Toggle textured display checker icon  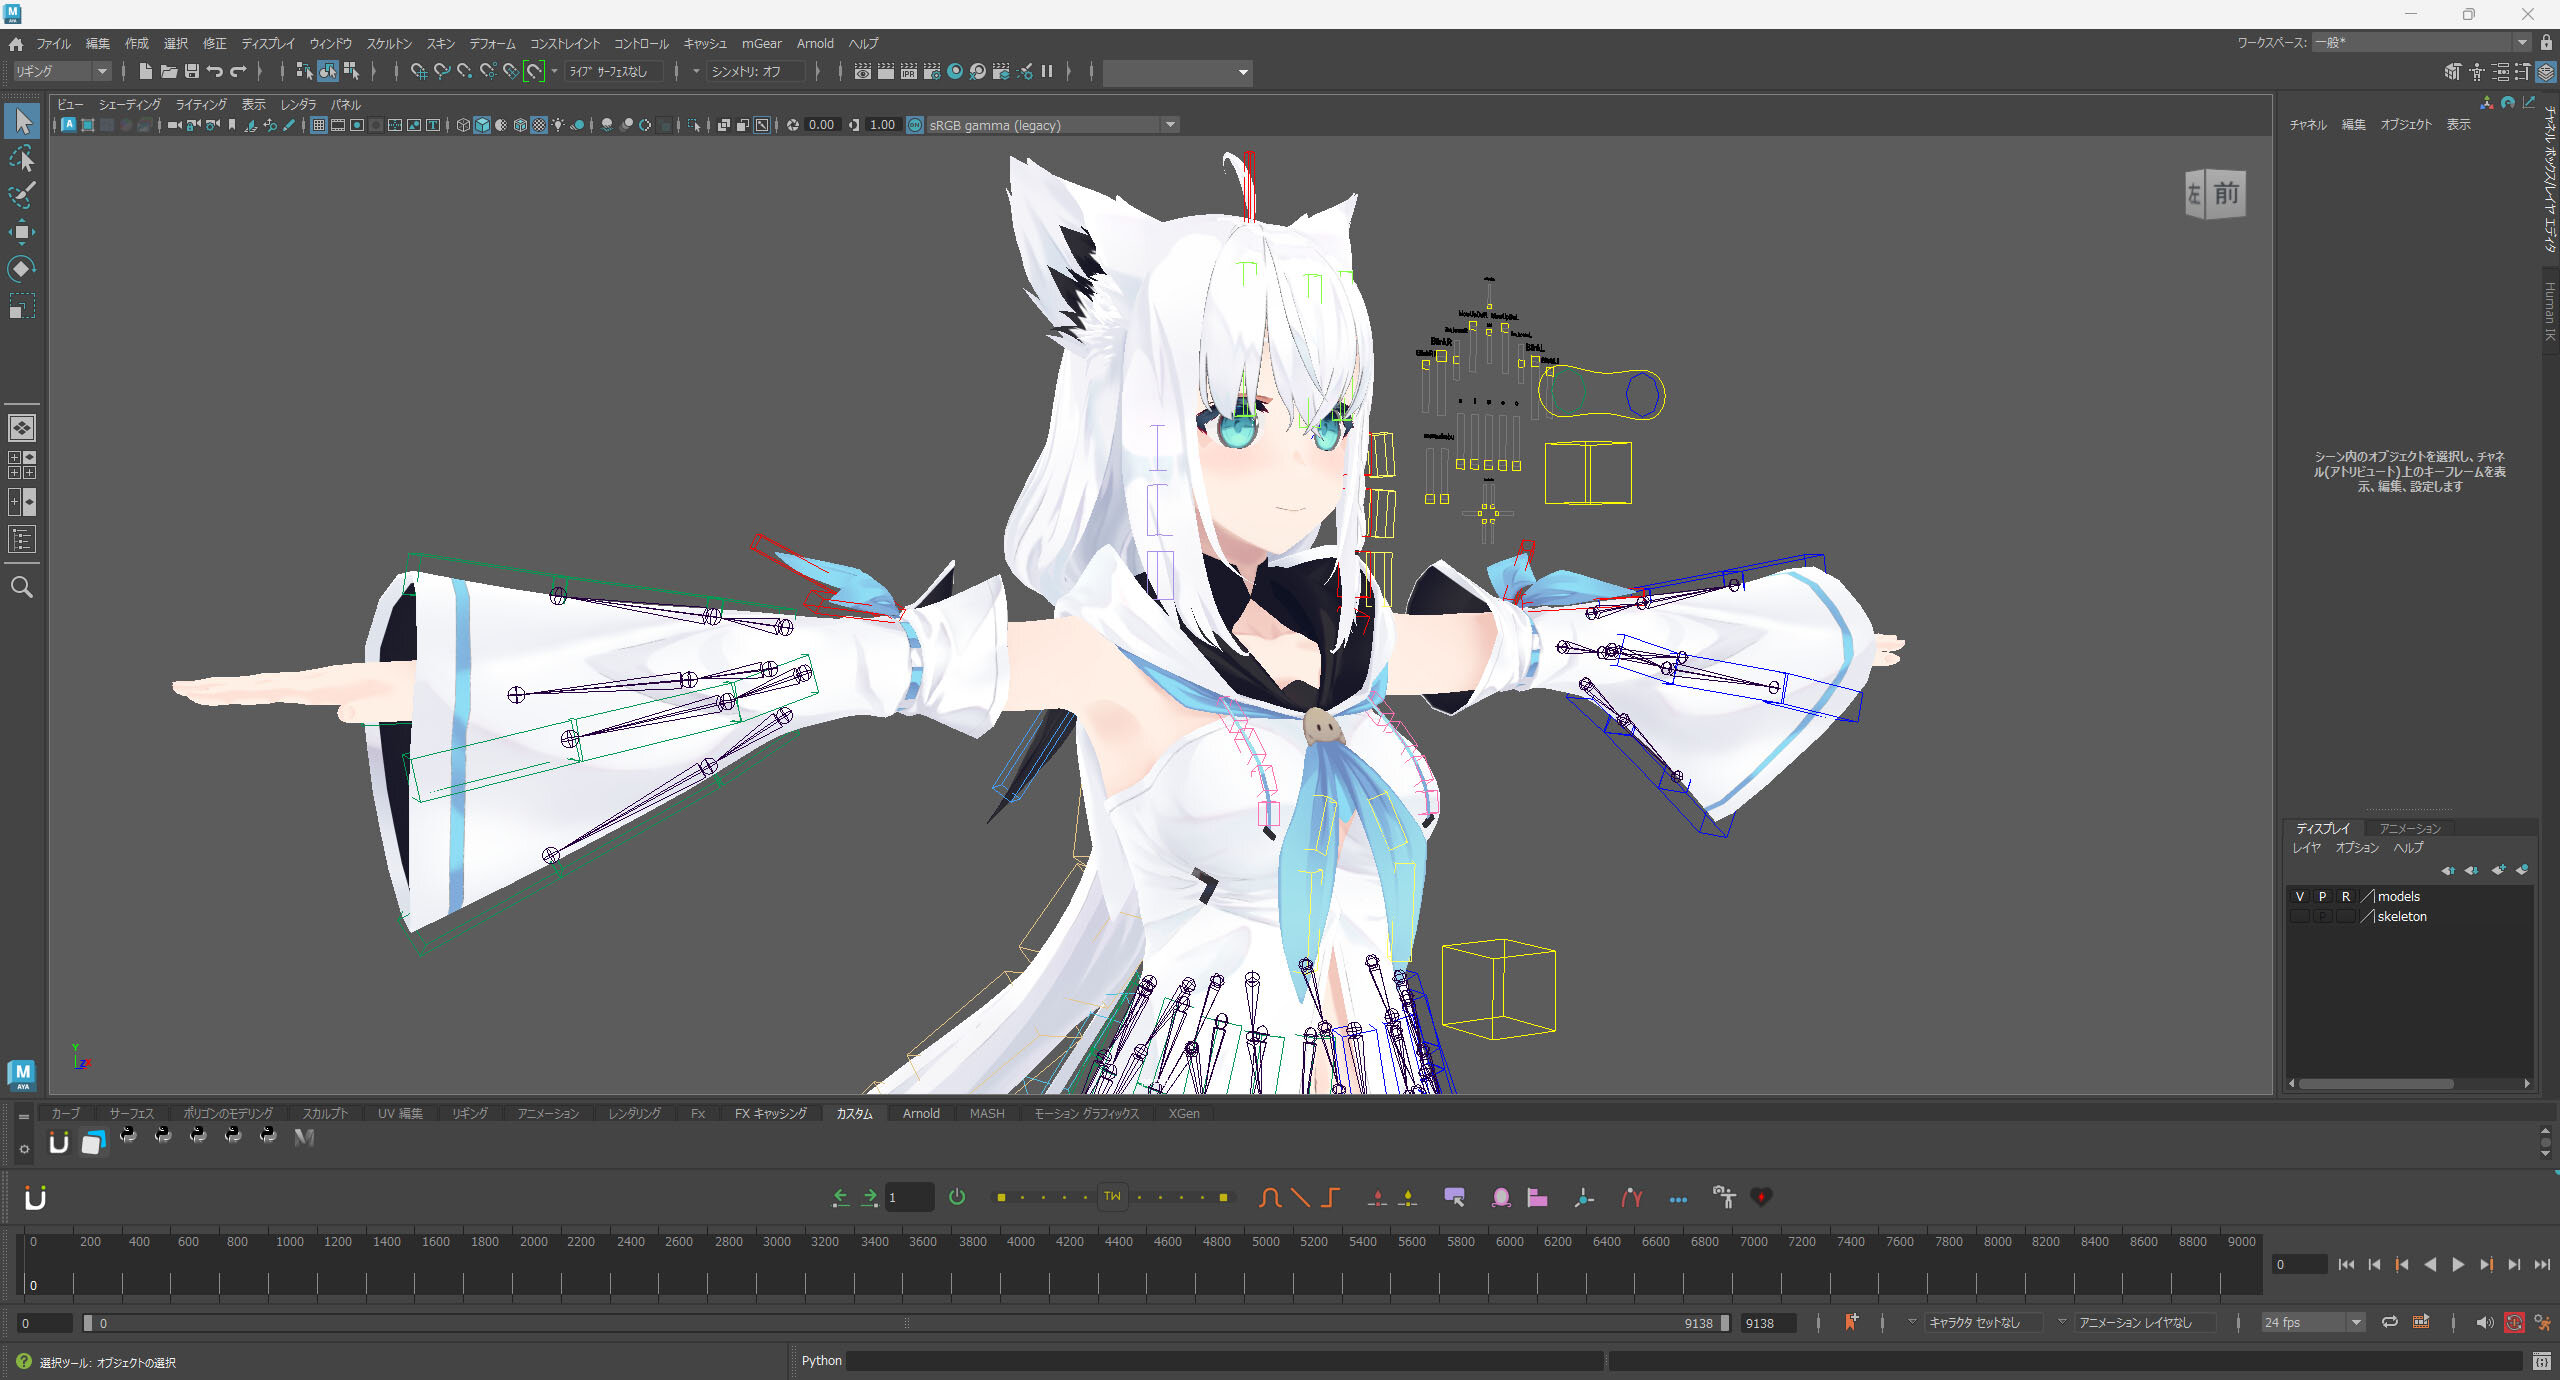click(x=539, y=125)
